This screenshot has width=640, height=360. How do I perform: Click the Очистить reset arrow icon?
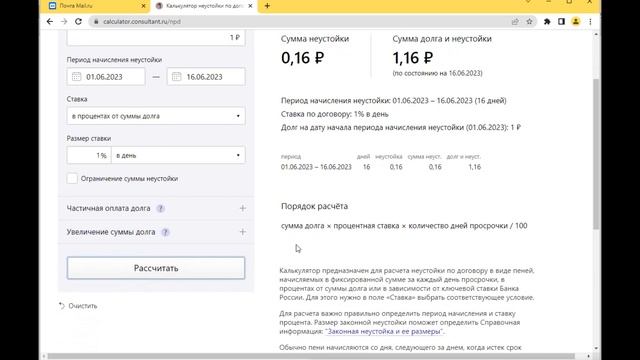(x=62, y=306)
